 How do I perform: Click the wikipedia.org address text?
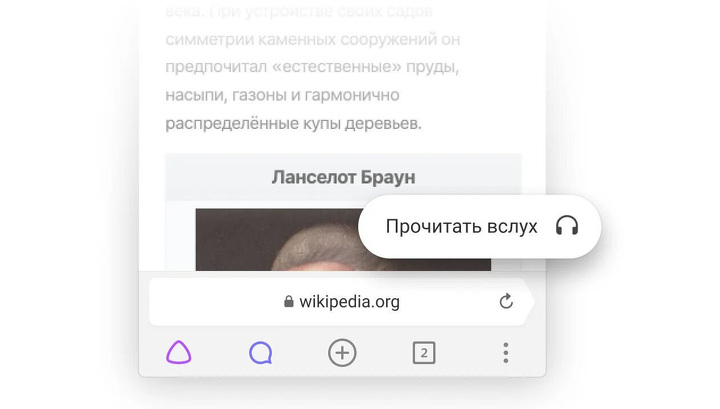[349, 302]
